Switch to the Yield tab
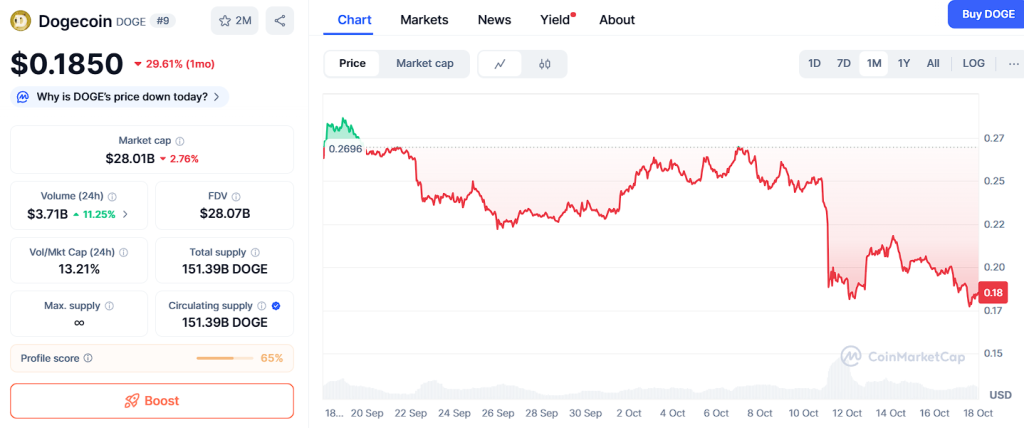1024x428 pixels. tap(555, 20)
